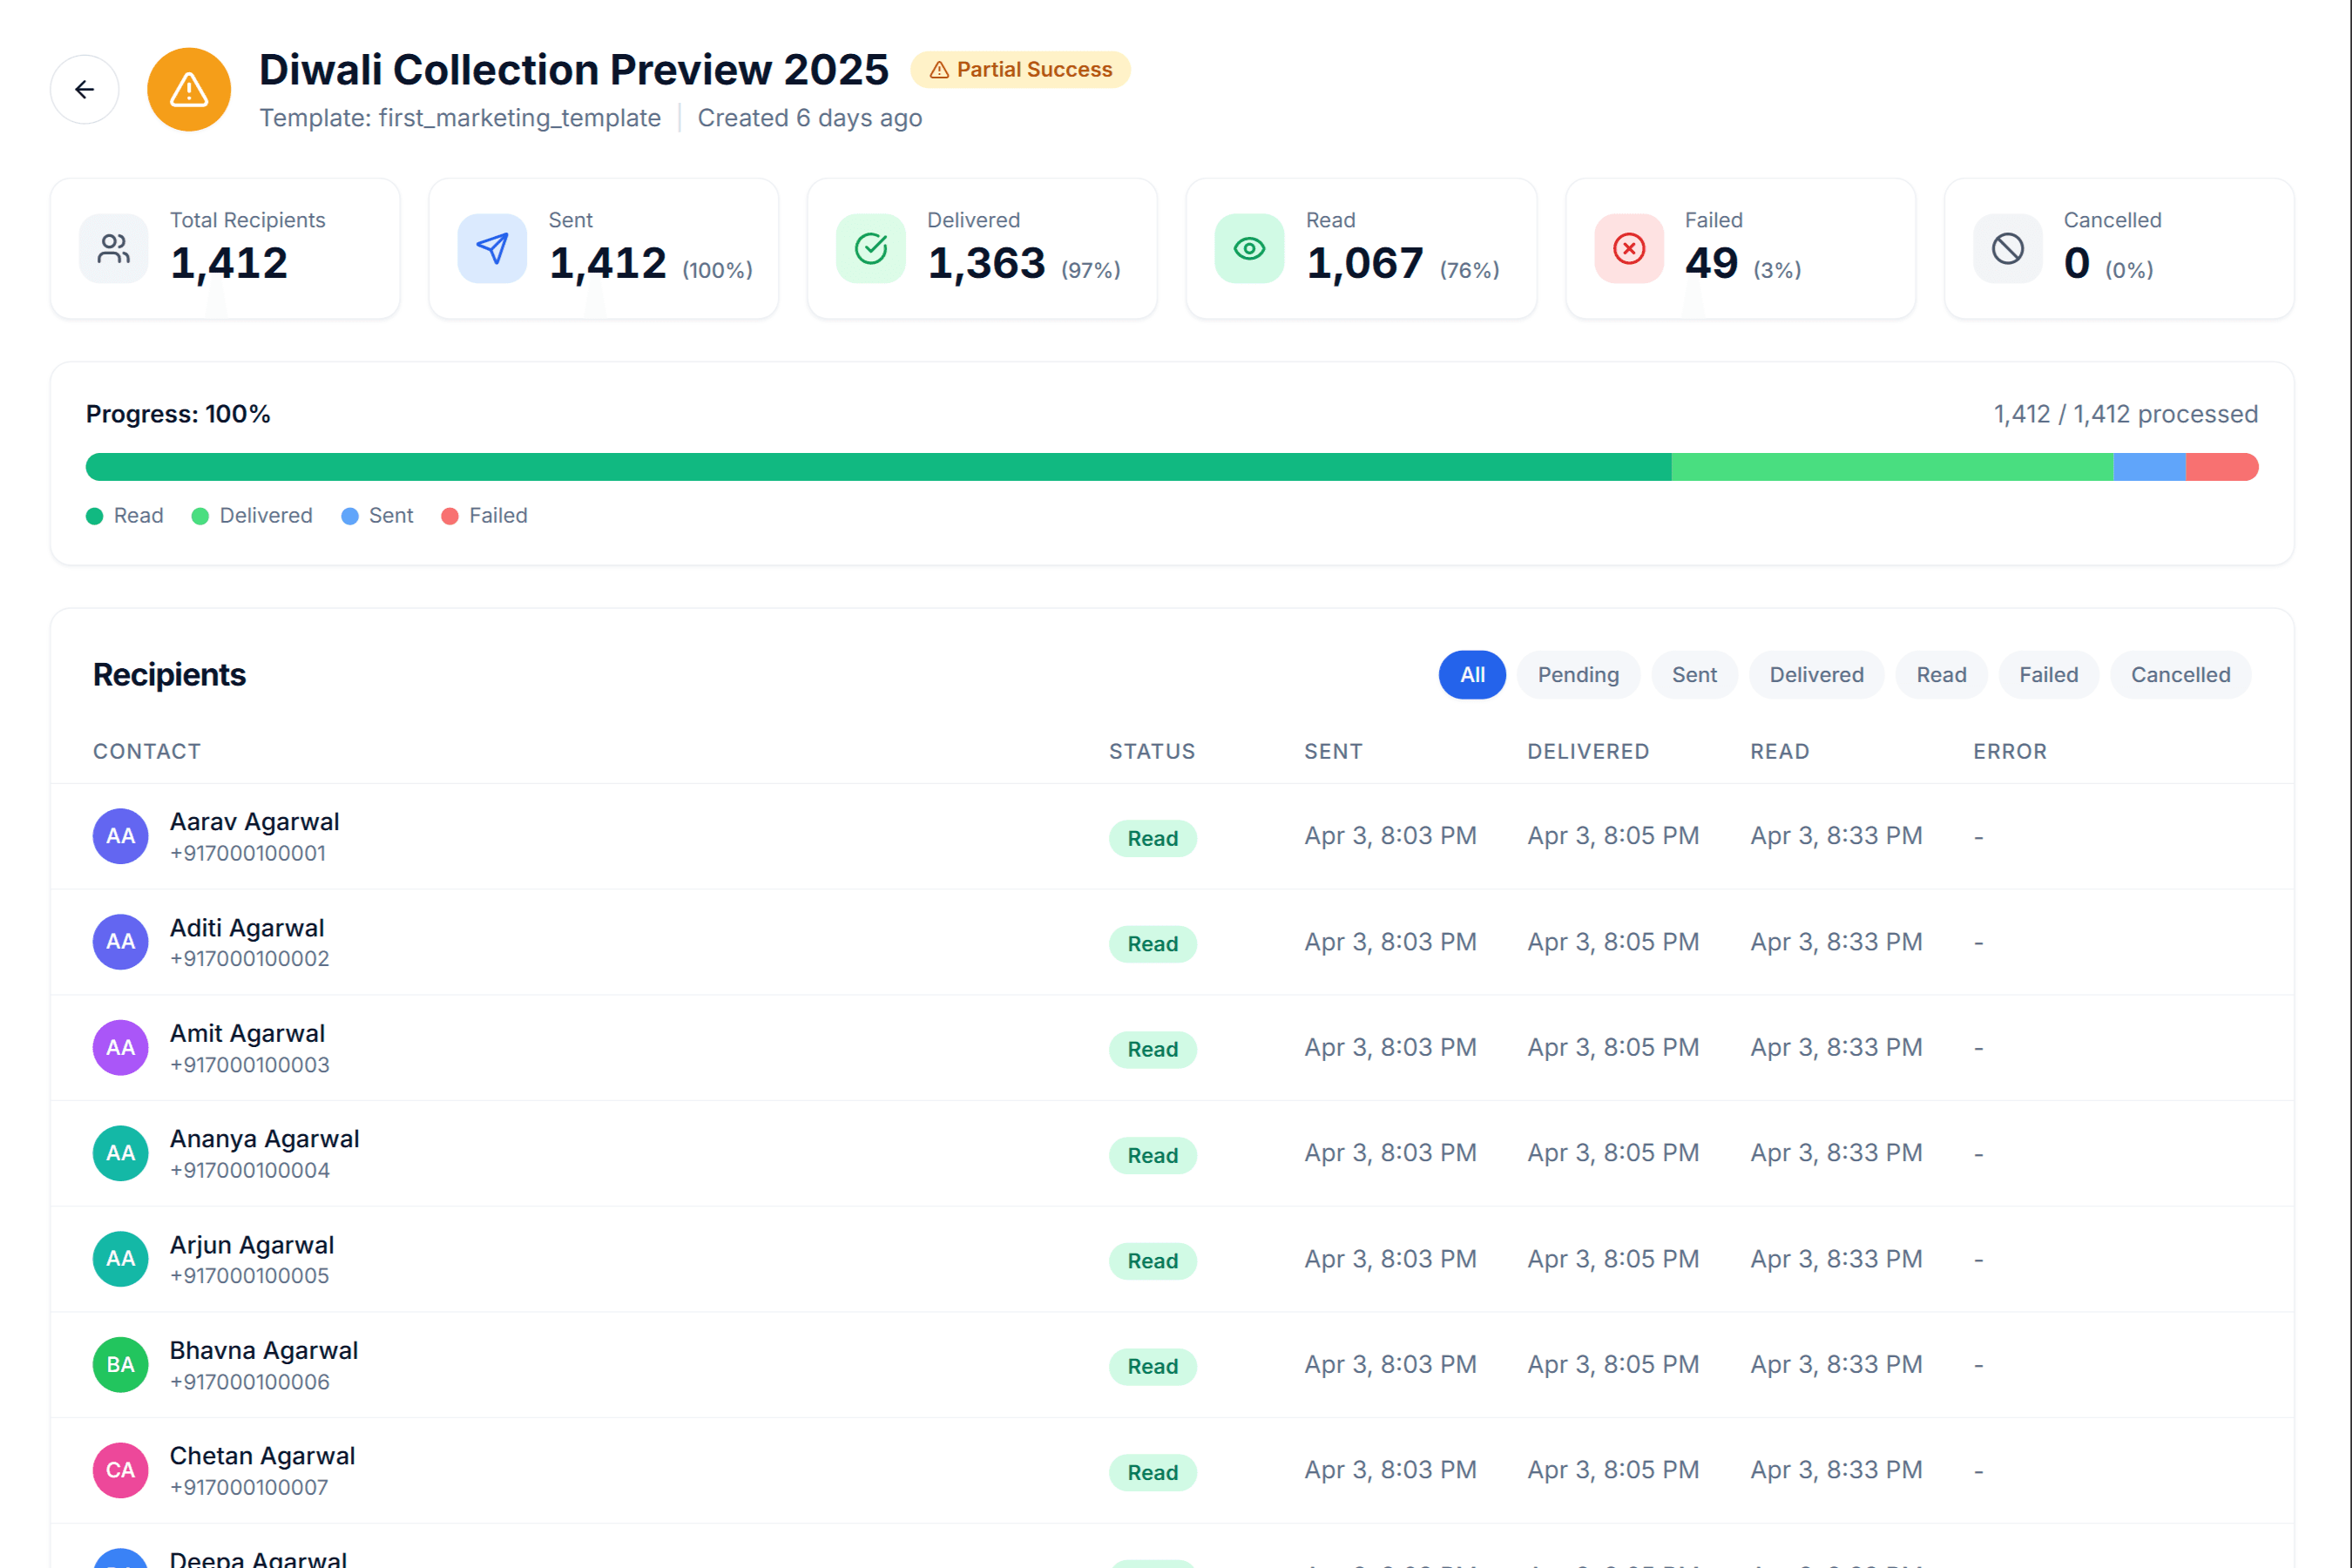This screenshot has width=2352, height=1568.
Task: Click the Read legend dot
Action: tap(95, 516)
